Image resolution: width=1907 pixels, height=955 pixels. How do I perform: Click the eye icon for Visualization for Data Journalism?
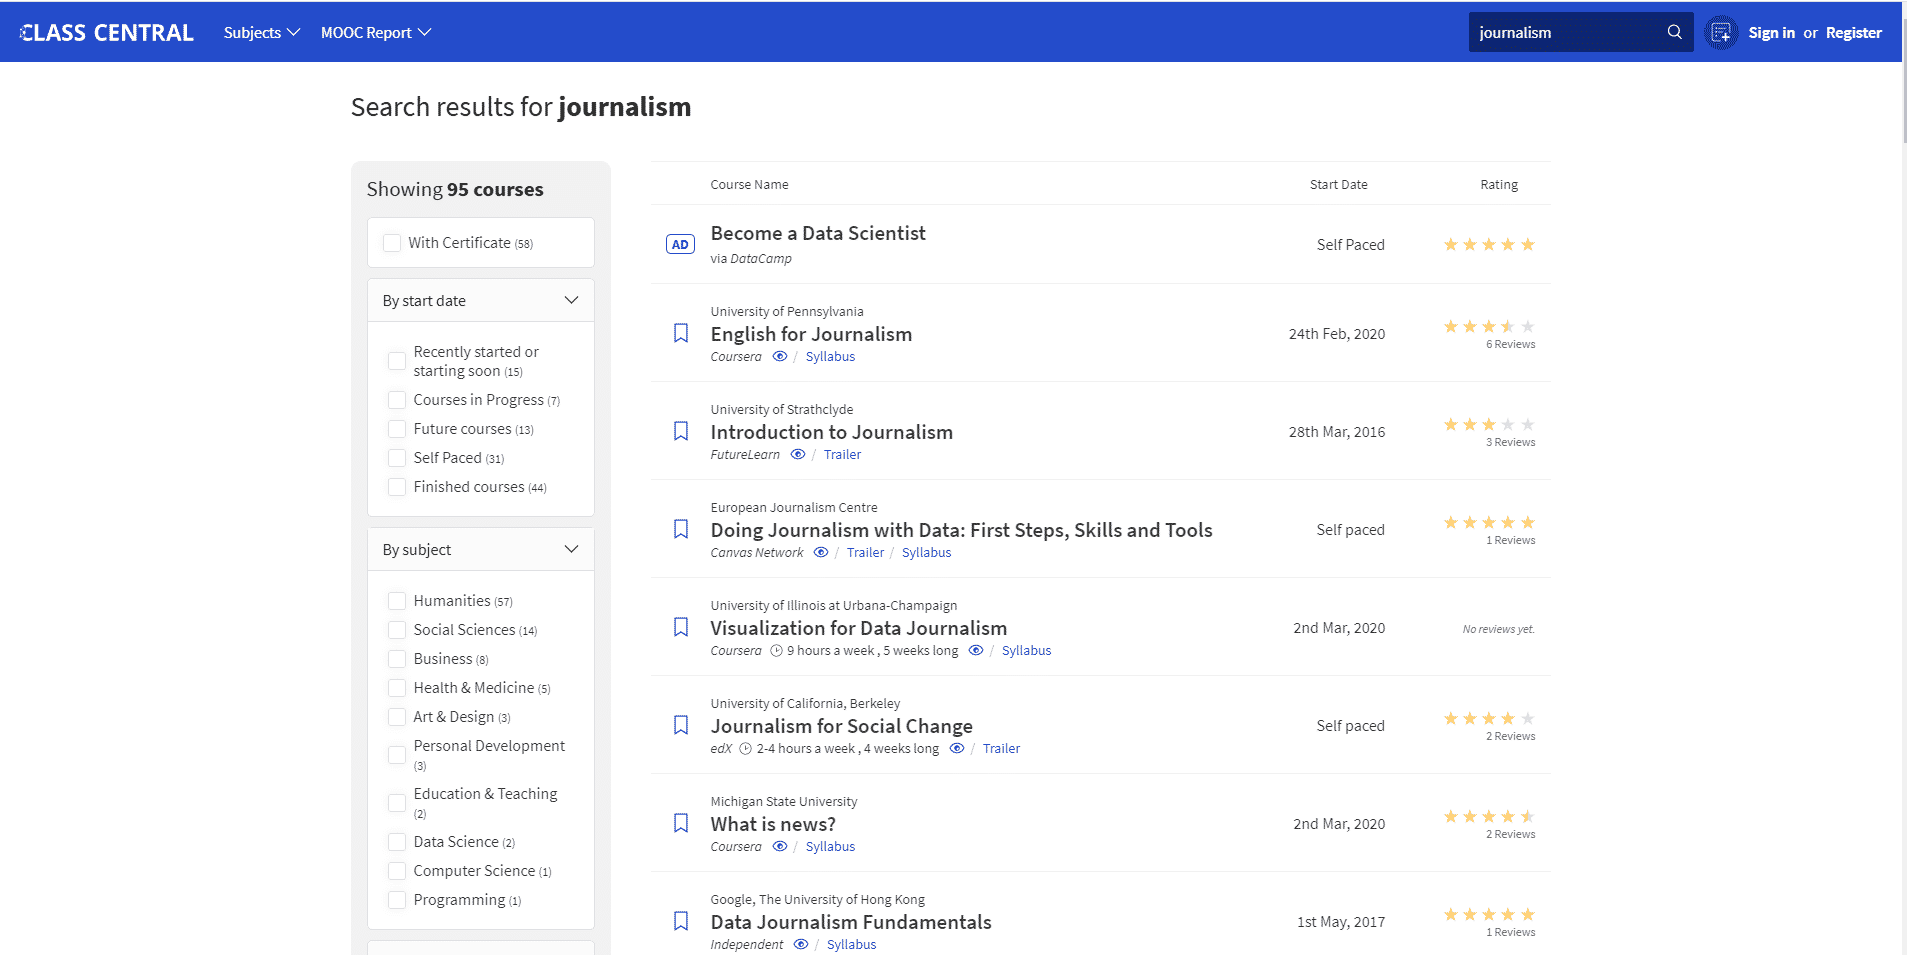976,650
